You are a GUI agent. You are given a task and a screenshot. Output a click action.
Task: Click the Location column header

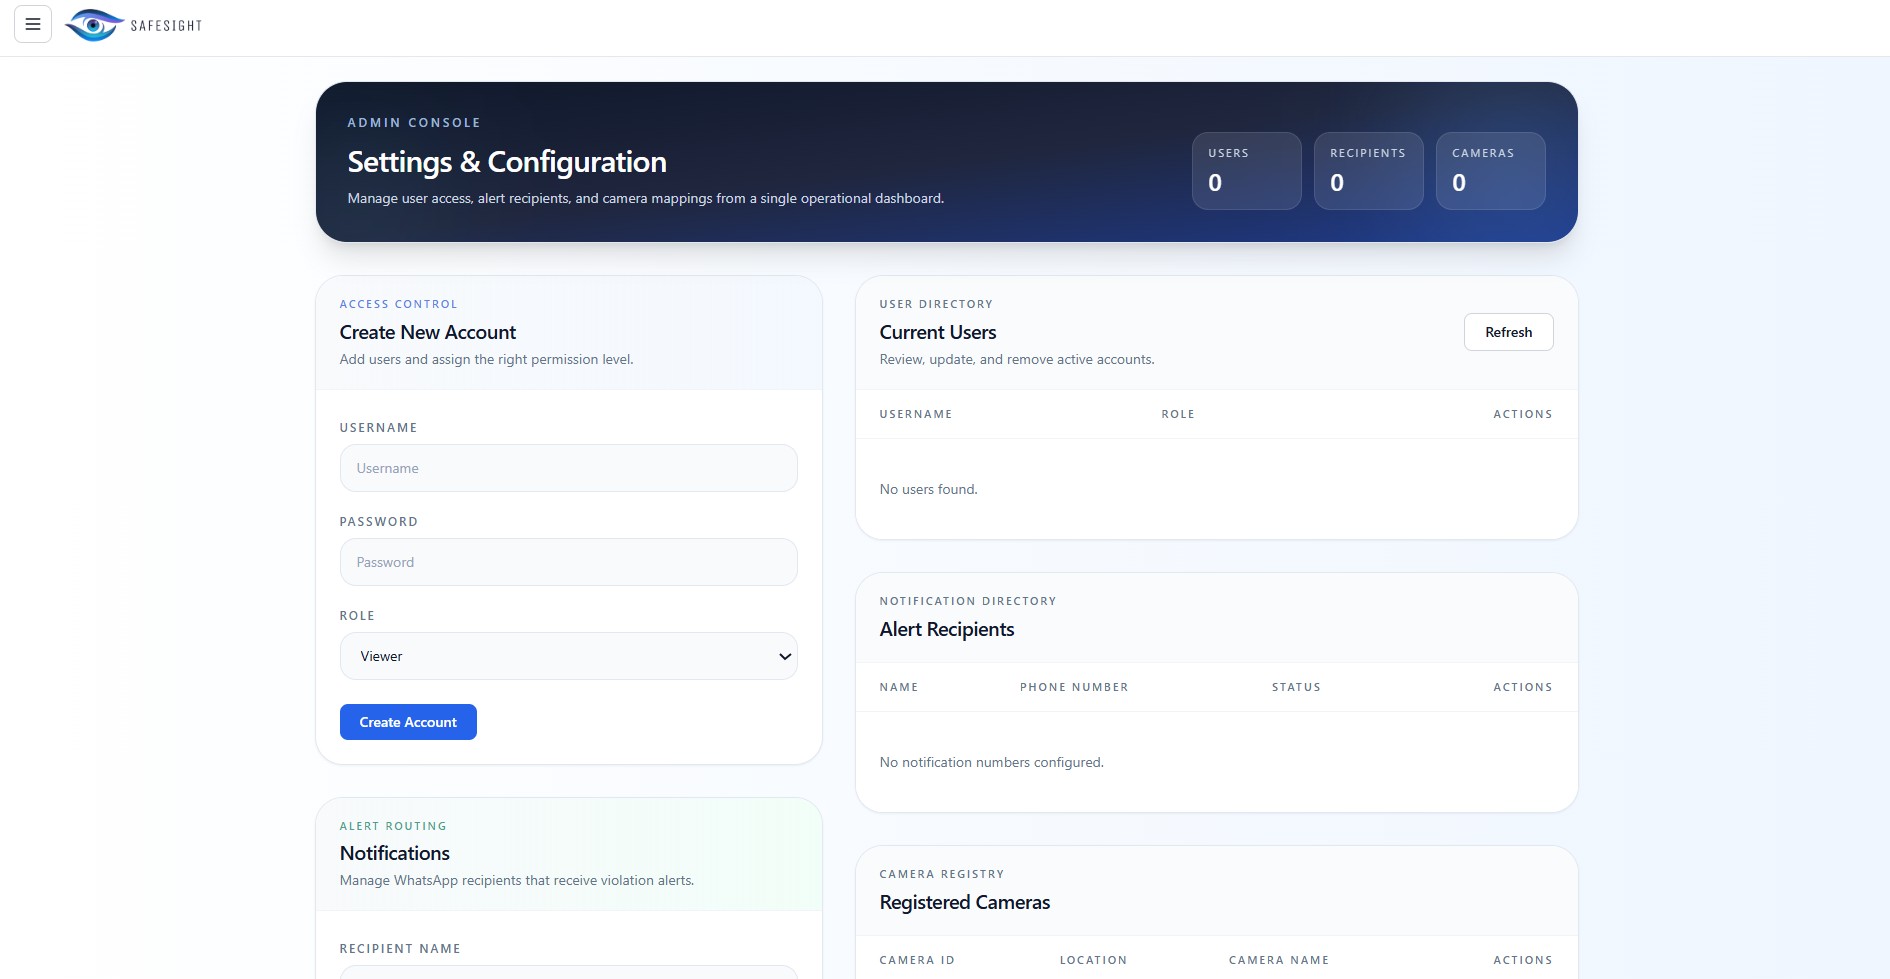click(1093, 960)
